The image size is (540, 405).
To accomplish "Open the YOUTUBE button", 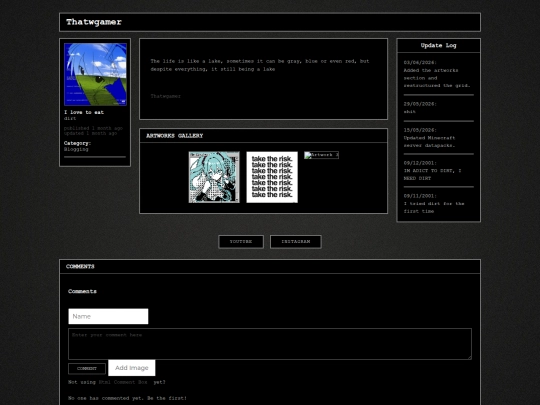I will coord(241,242).
